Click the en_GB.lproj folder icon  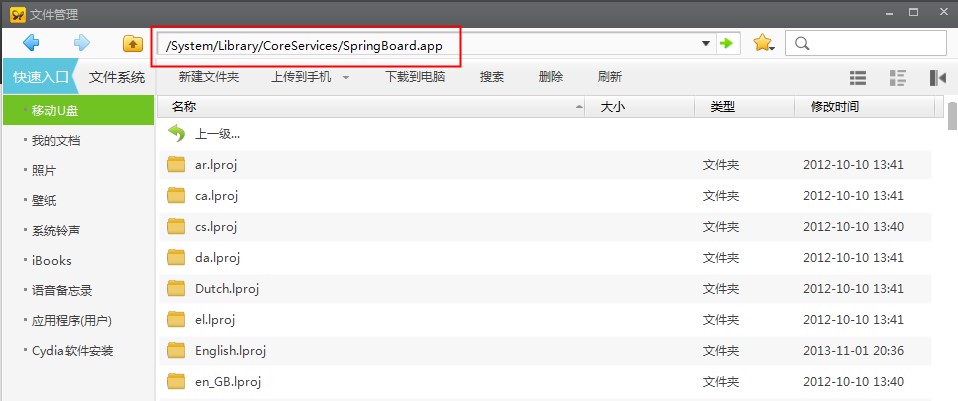(176, 381)
